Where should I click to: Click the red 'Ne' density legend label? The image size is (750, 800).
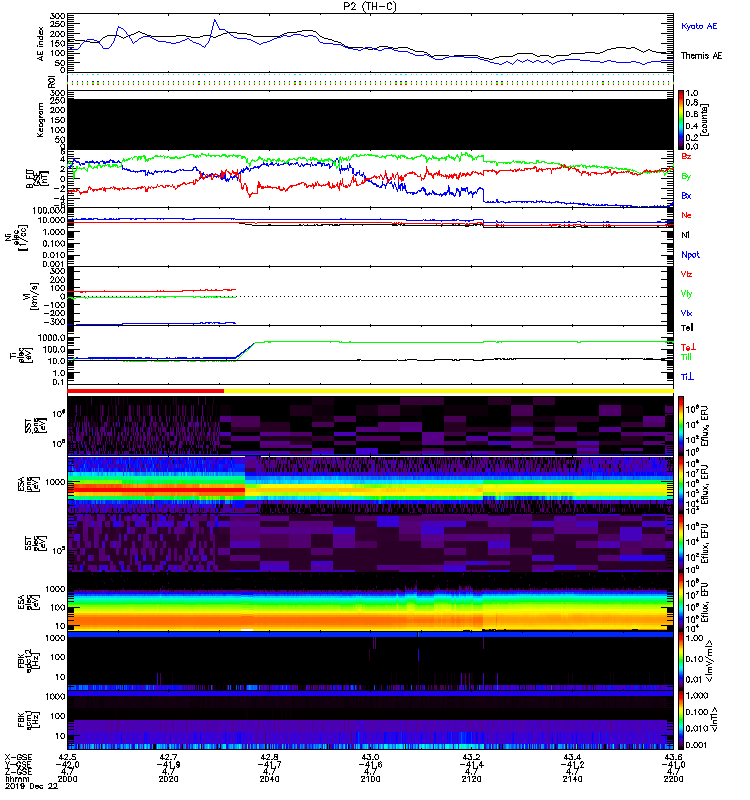click(686, 215)
